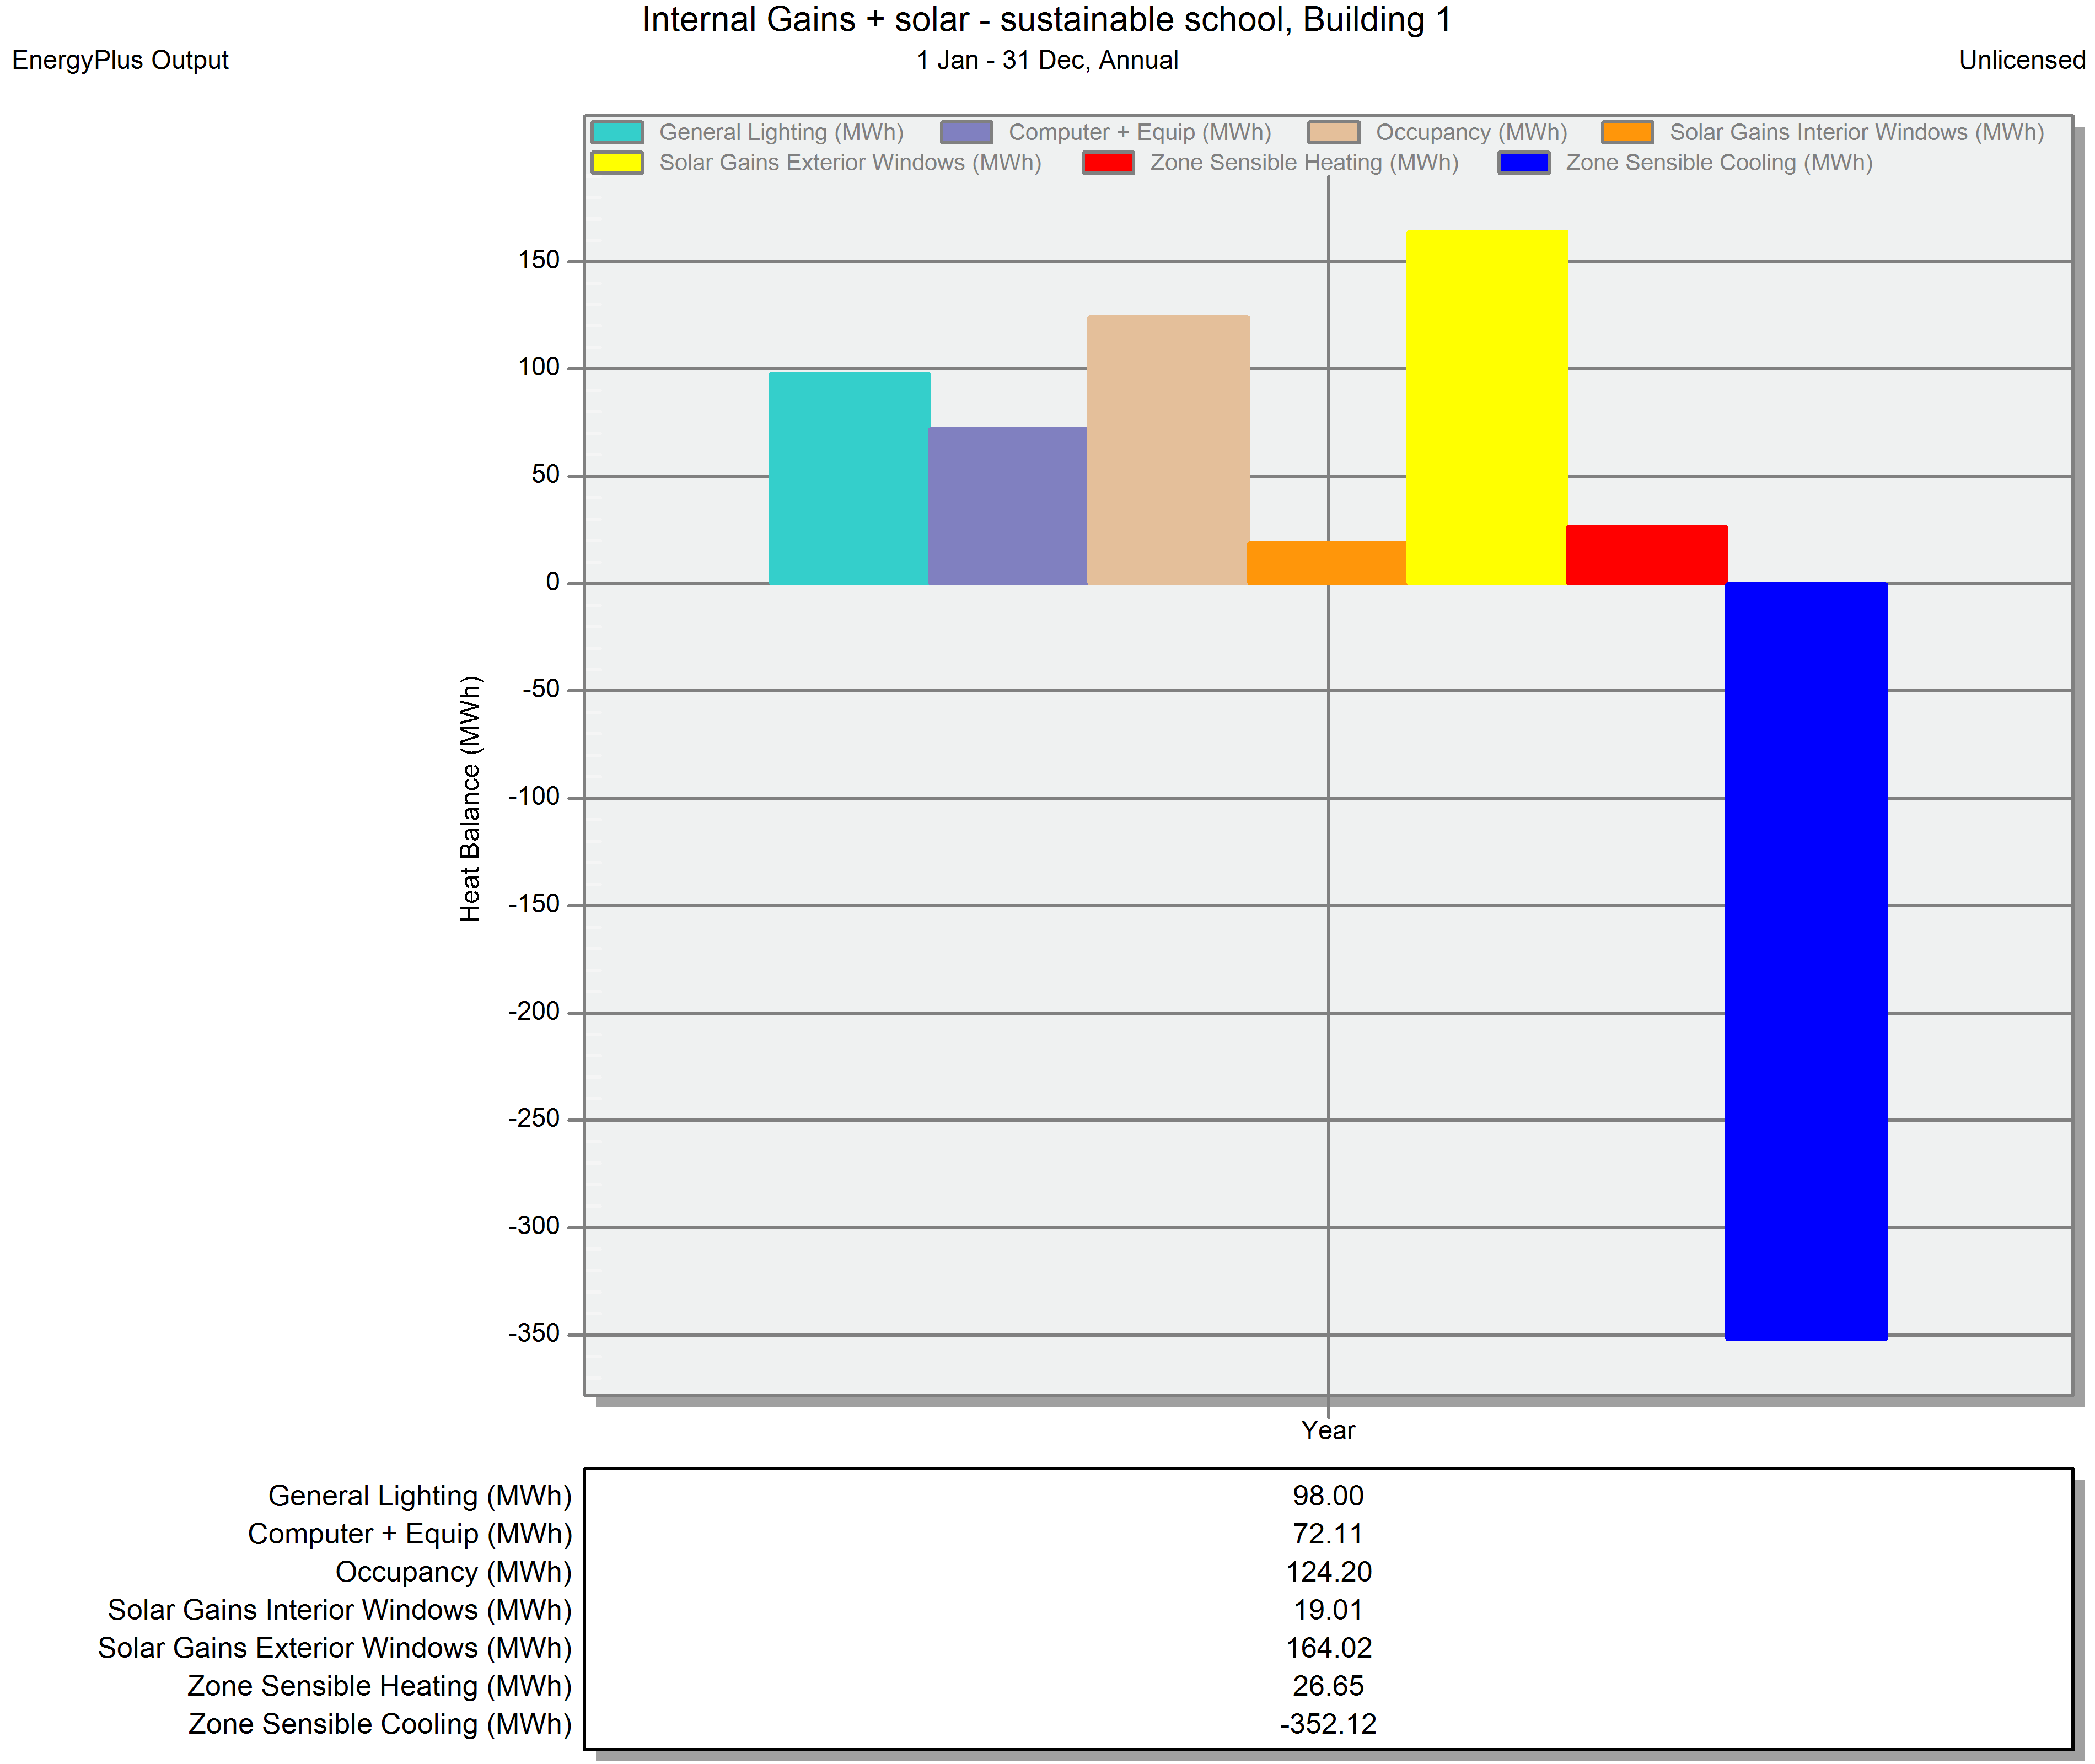2095x1764 pixels.
Task: Click the 164.02 table value
Action: (x=1328, y=1648)
